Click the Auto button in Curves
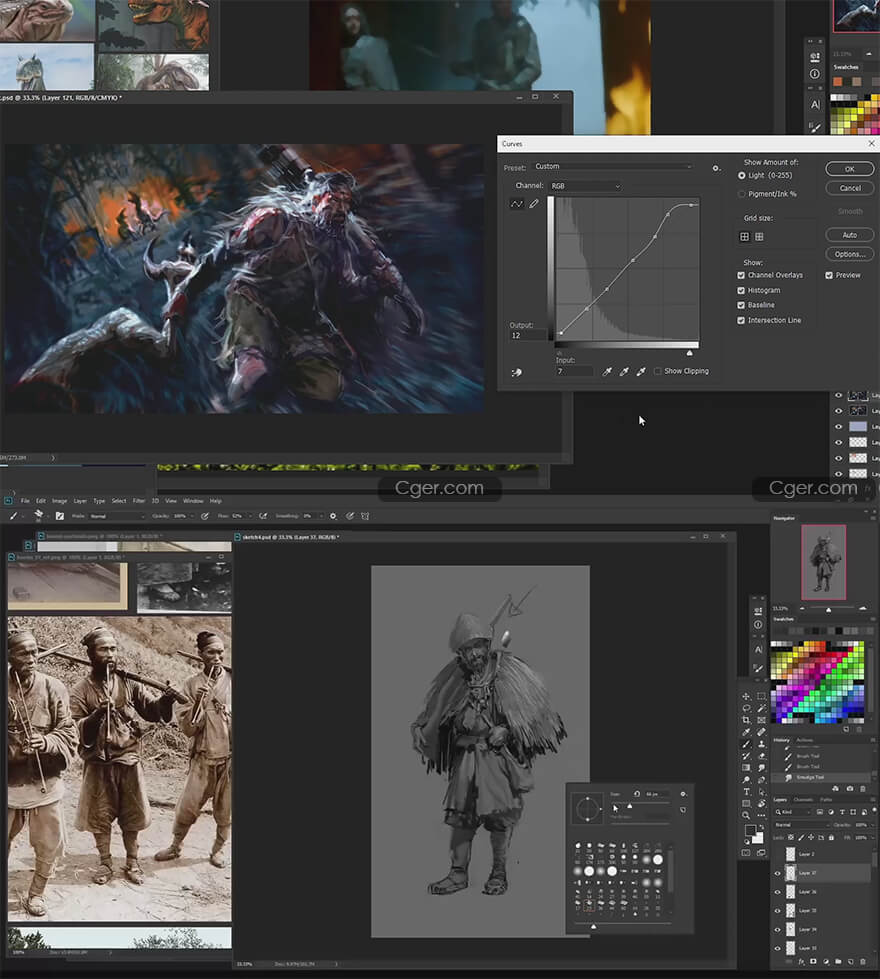Image resolution: width=880 pixels, height=979 pixels. pos(849,235)
